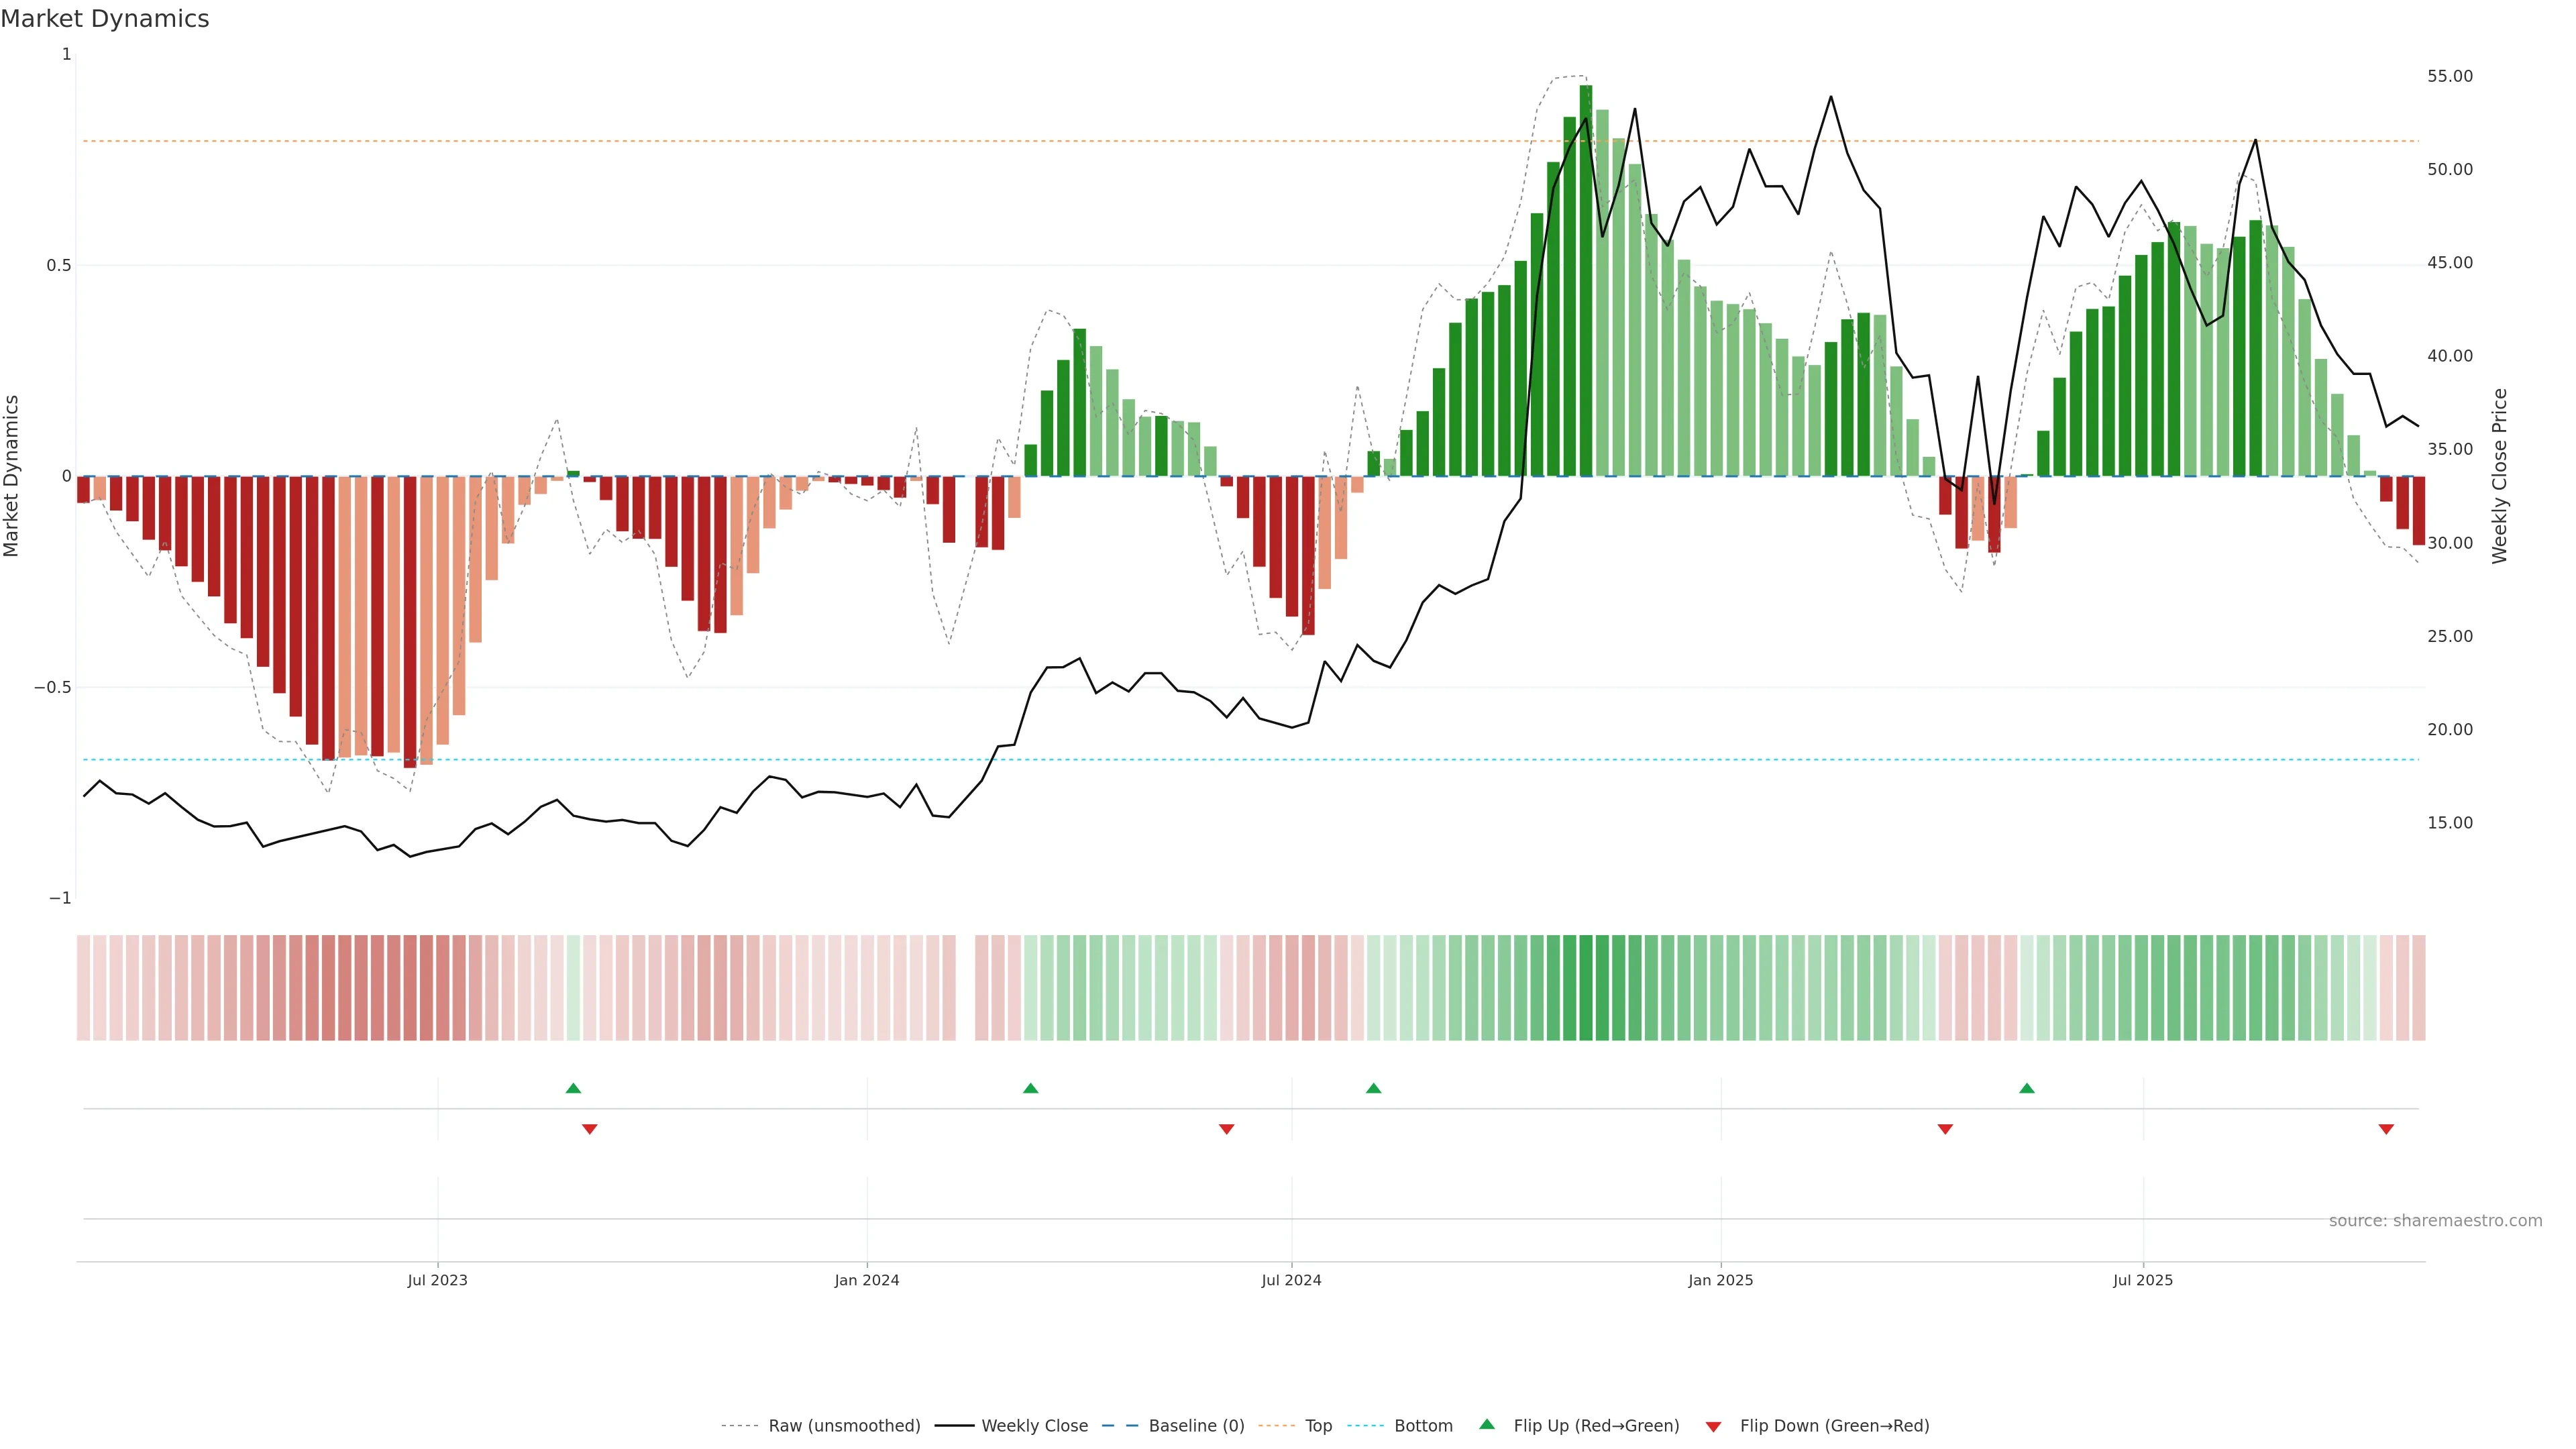Click the green flip-up marker near March 2024
The image size is (2576, 1449).
[x=1030, y=1088]
